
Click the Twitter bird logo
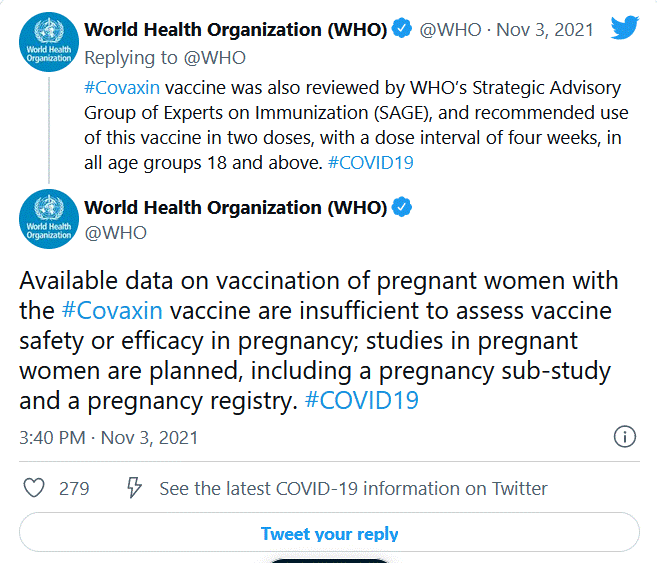click(x=625, y=27)
